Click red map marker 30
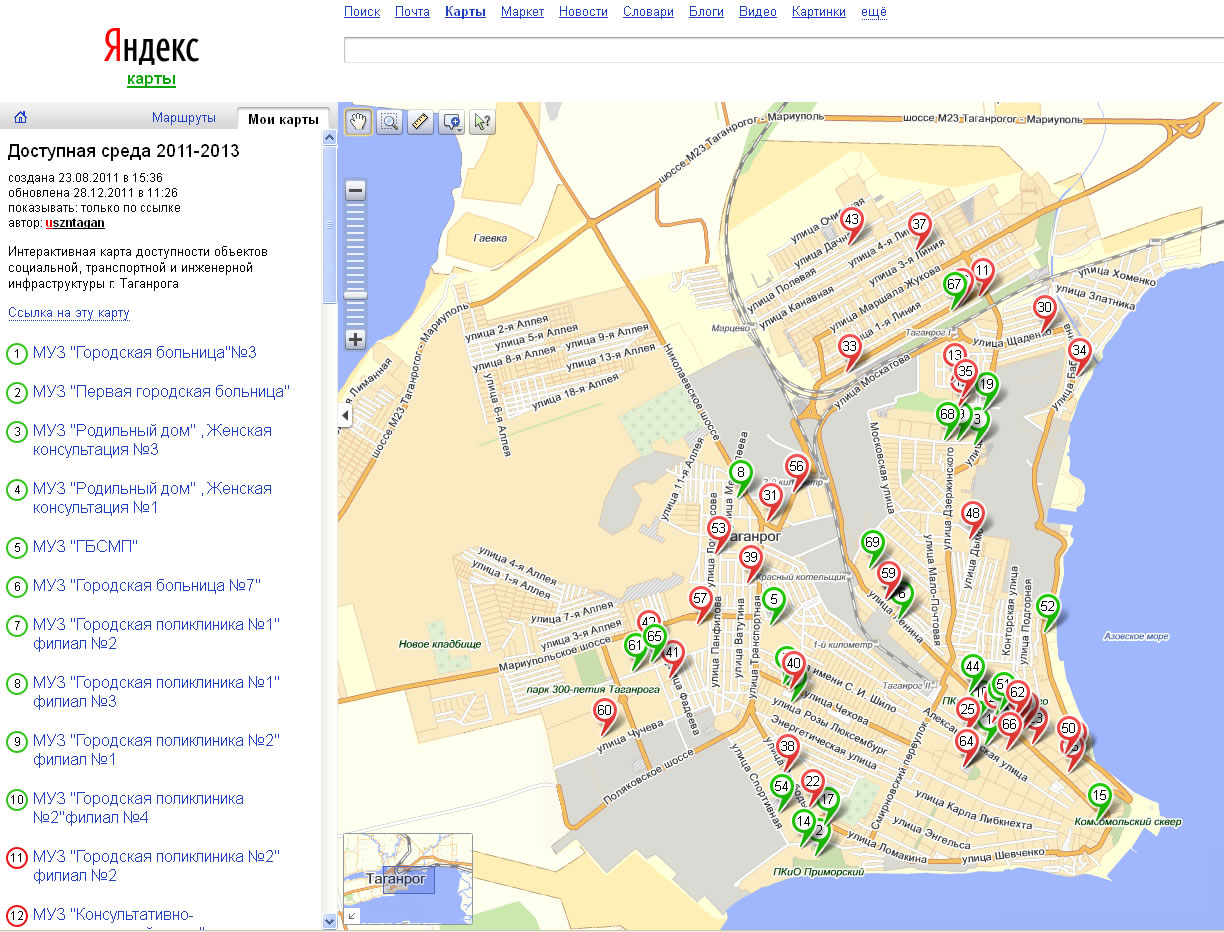This screenshot has width=1224, height=932. (1045, 308)
